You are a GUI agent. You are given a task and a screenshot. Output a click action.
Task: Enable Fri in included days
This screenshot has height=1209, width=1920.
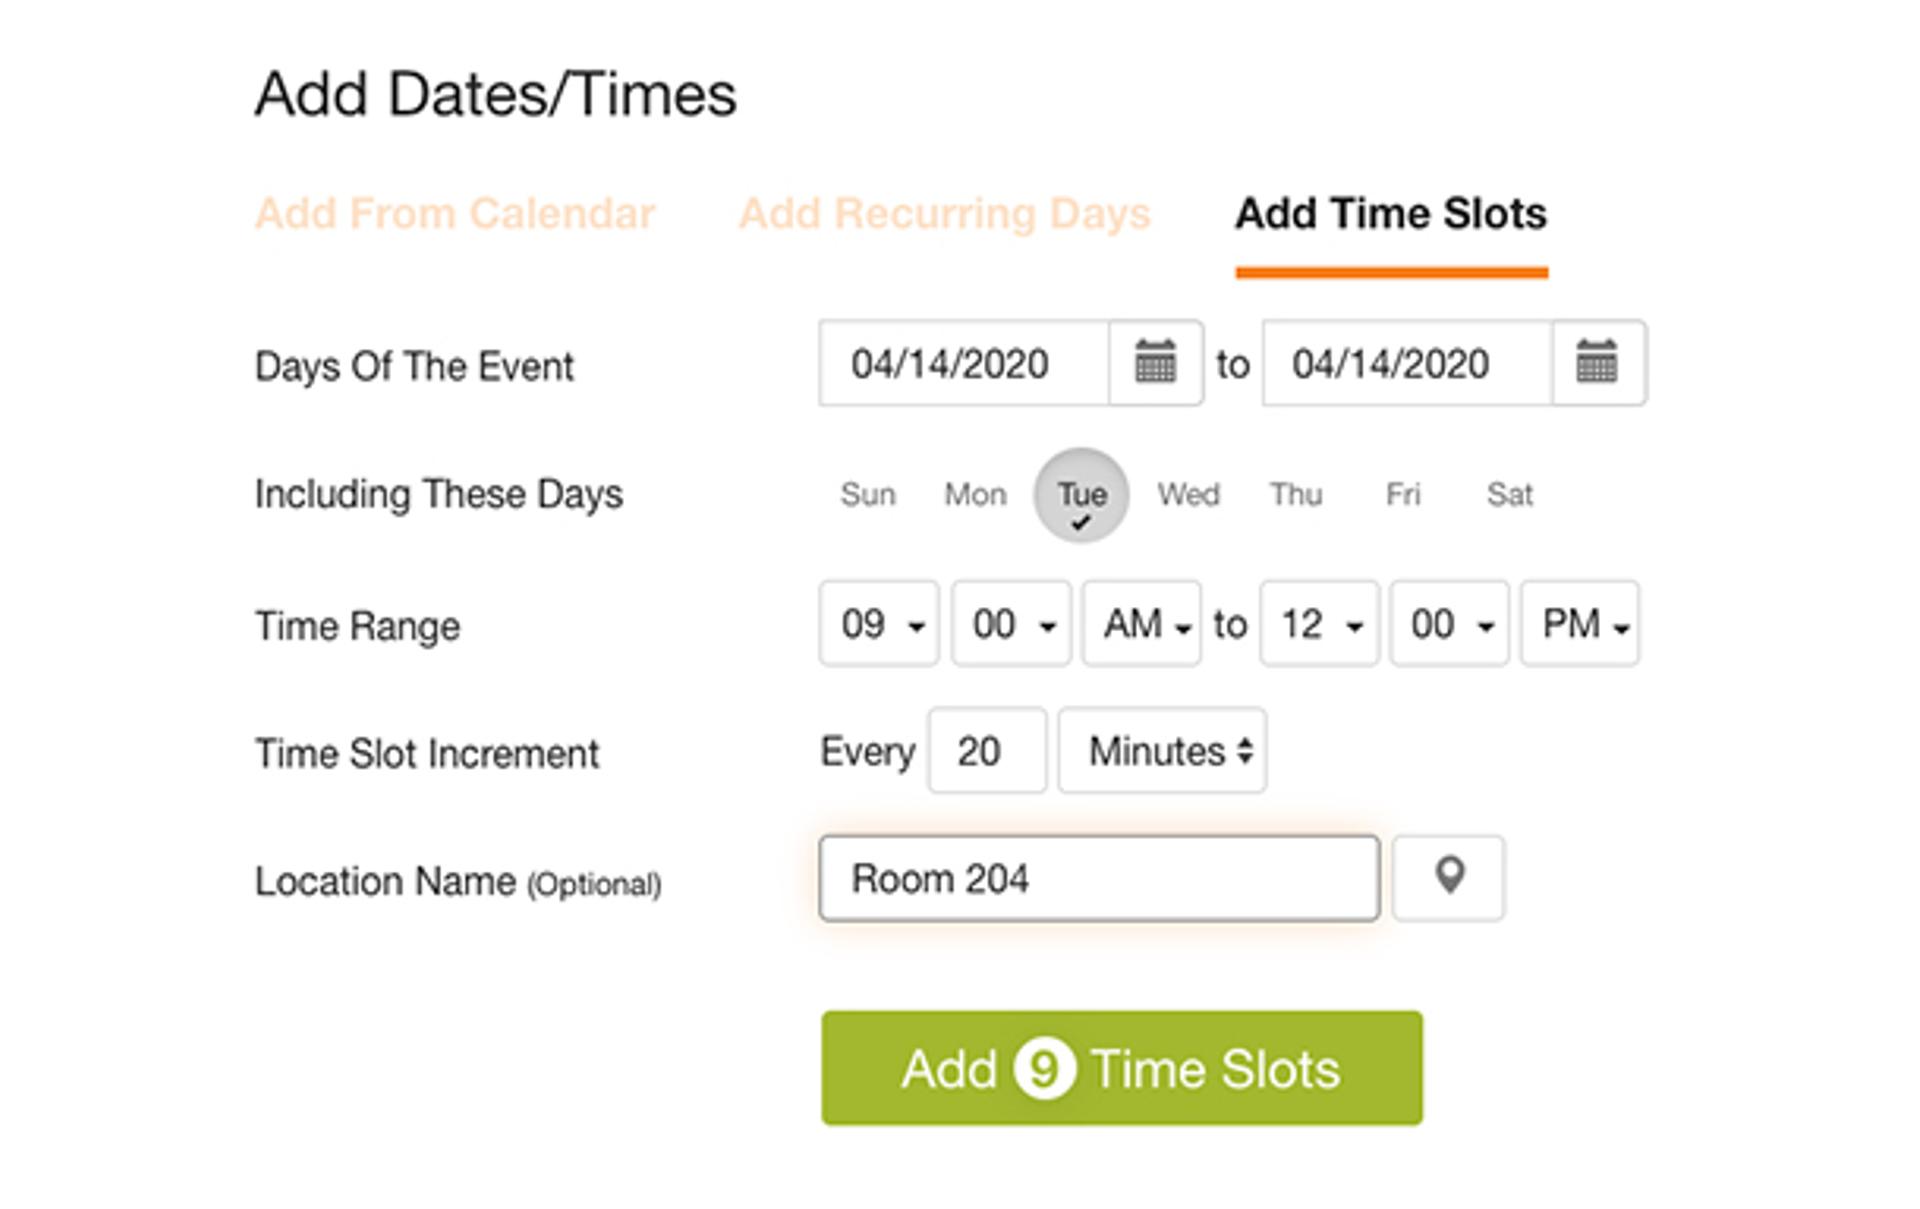point(1402,494)
